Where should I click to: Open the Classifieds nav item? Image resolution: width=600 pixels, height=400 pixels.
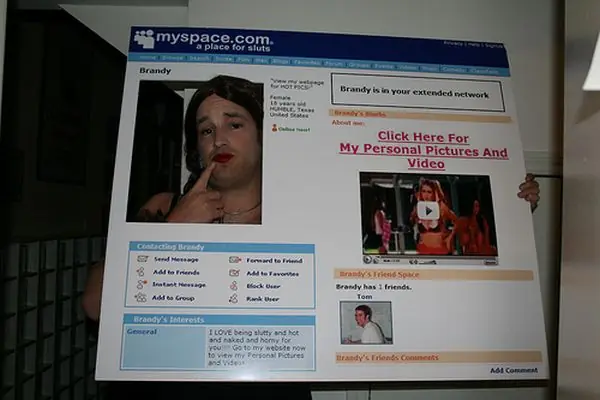click(x=484, y=70)
